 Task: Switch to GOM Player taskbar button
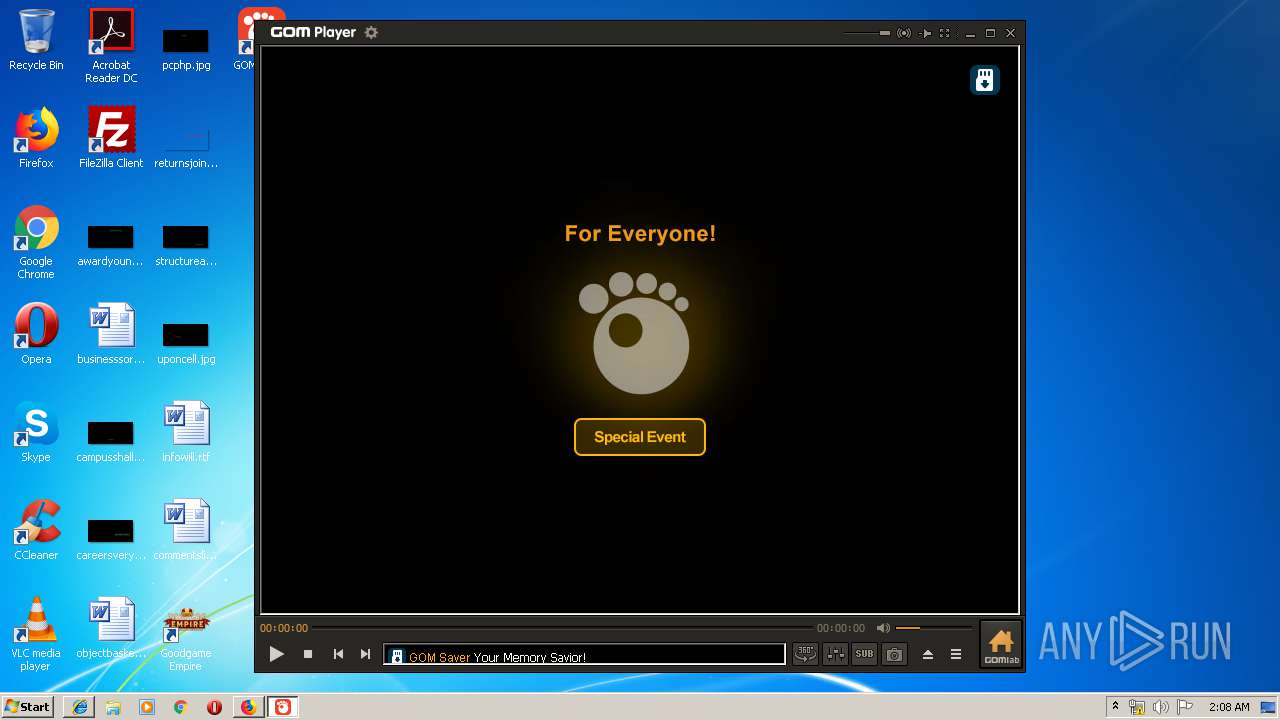[283, 707]
